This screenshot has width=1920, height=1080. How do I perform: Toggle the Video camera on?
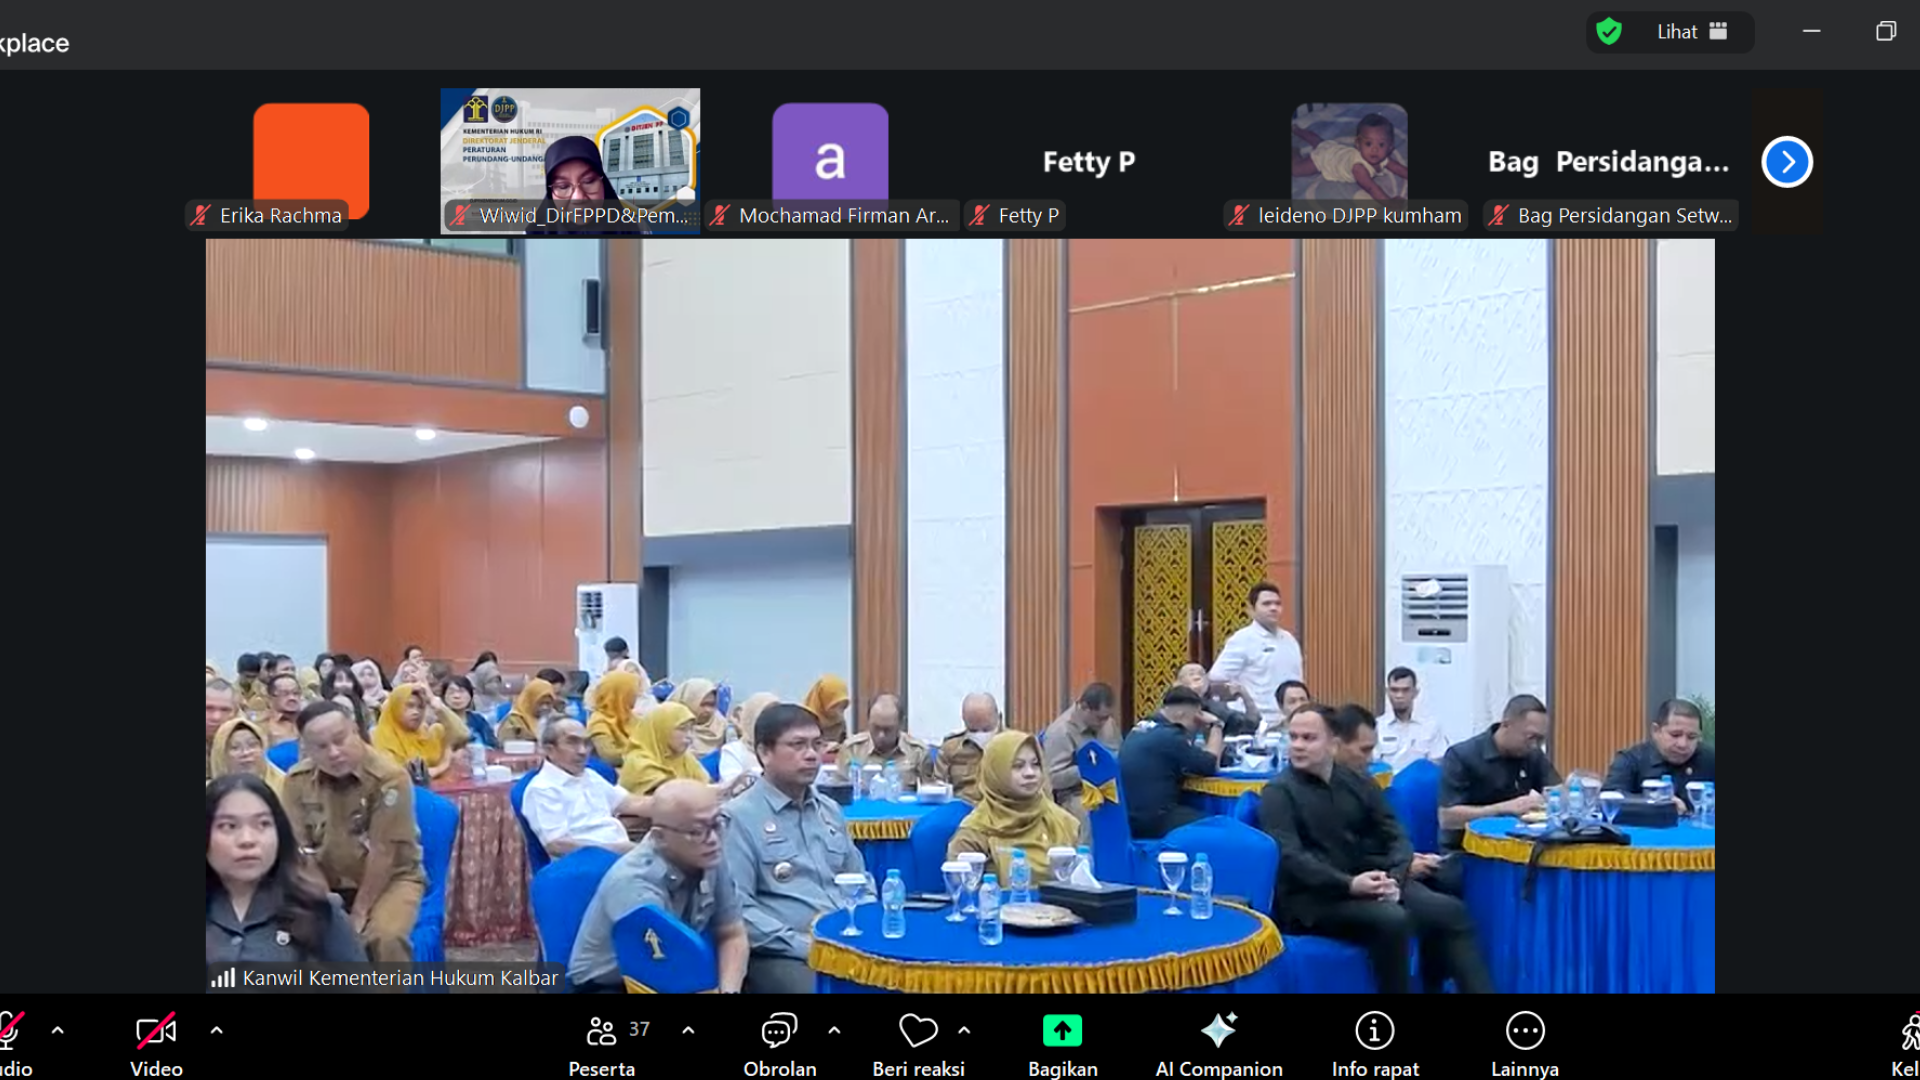[x=156, y=1032]
